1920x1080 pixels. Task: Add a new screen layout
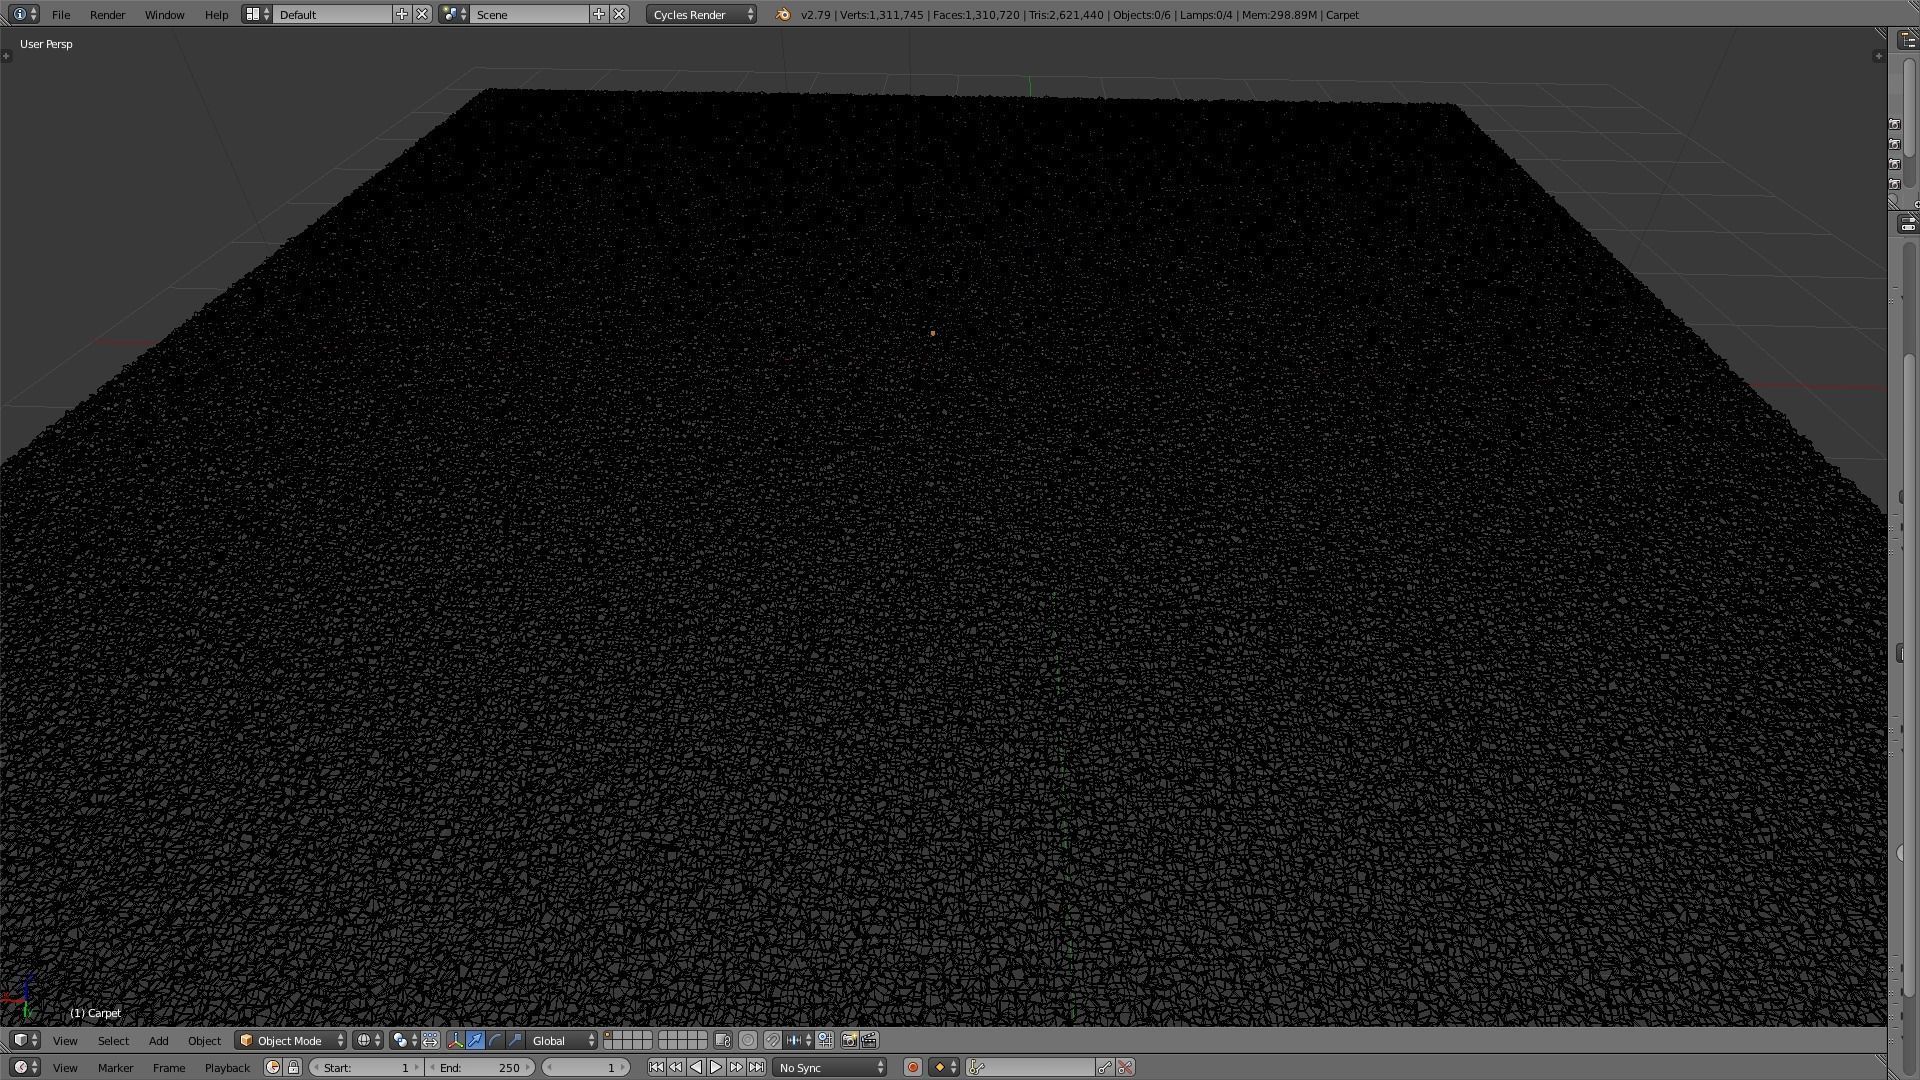click(402, 14)
